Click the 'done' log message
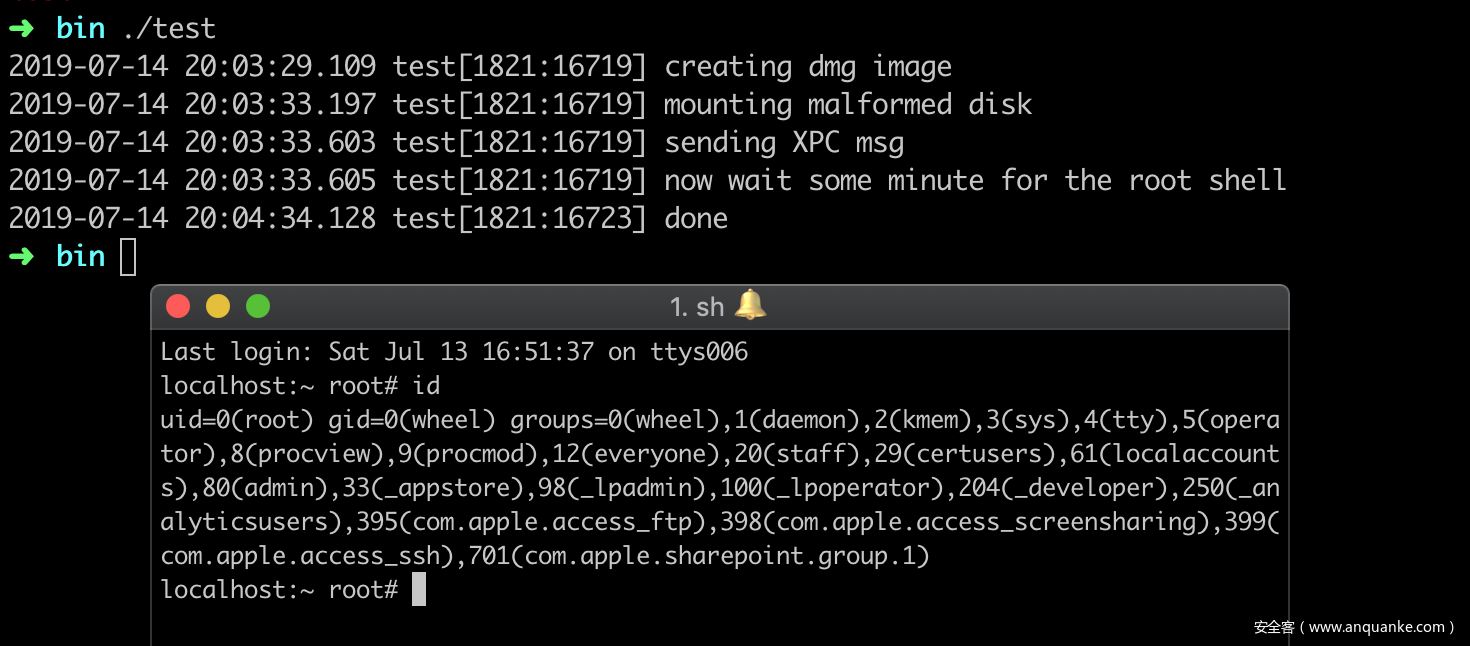The height and width of the screenshot is (646, 1470). click(x=696, y=219)
